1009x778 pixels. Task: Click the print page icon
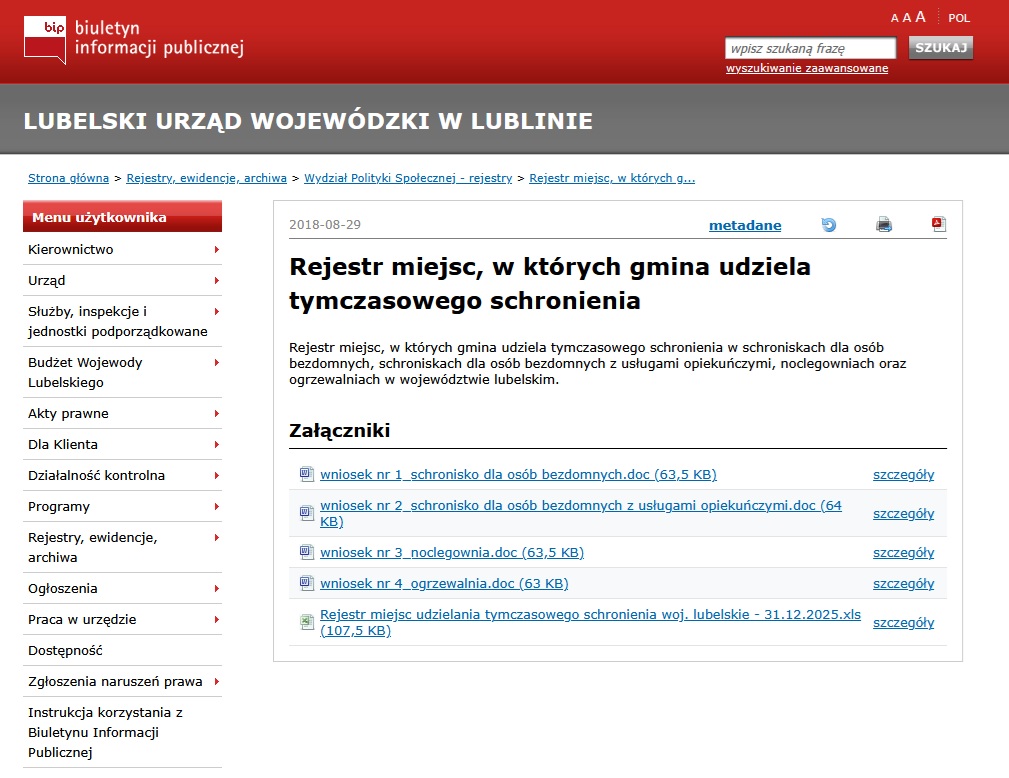[884, 225]
